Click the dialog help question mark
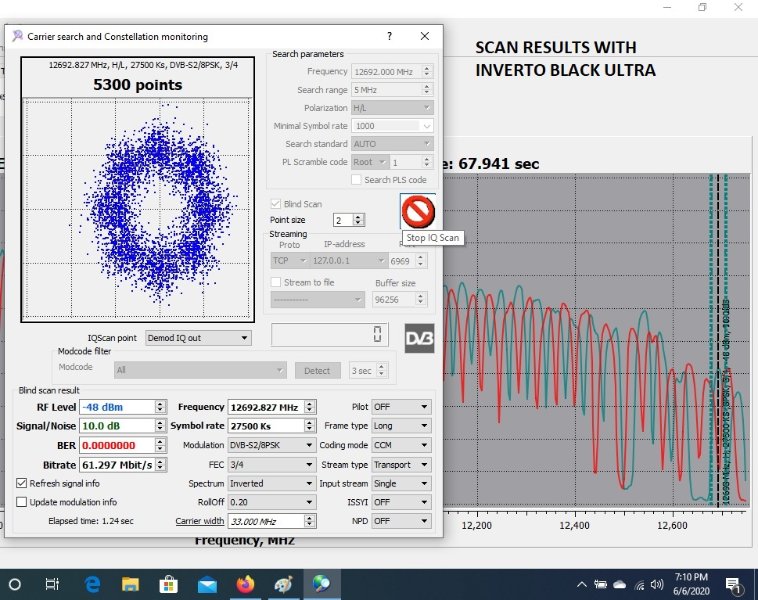 (x=389, y=36)
